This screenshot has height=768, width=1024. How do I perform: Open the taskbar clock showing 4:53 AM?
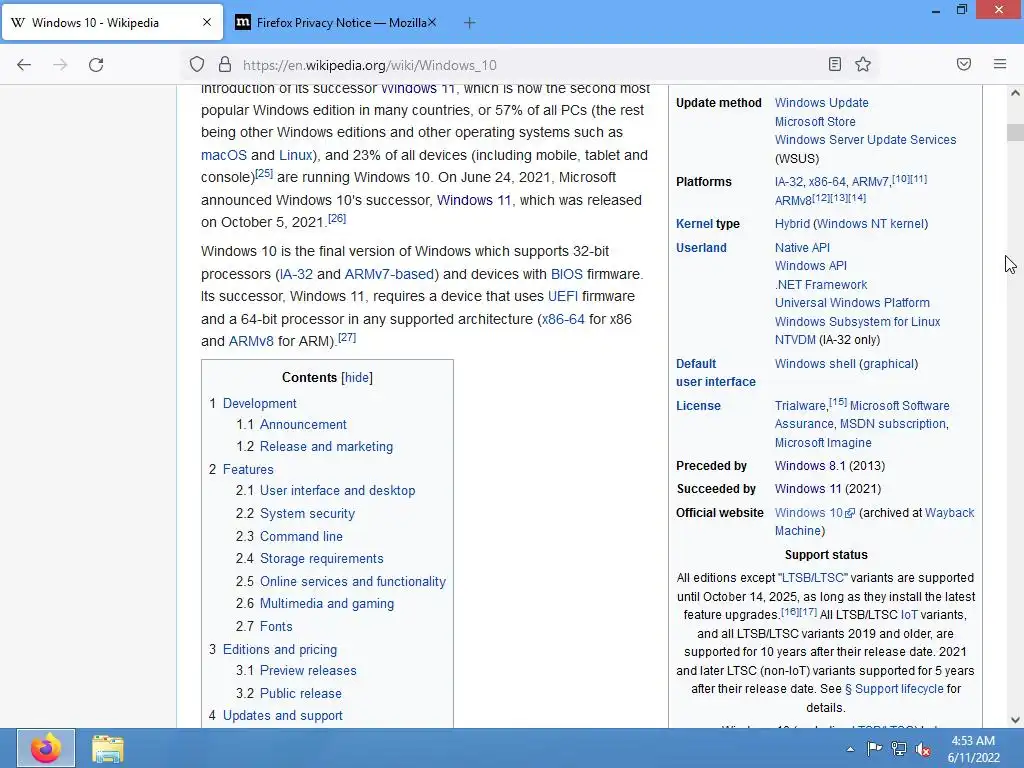973,749
